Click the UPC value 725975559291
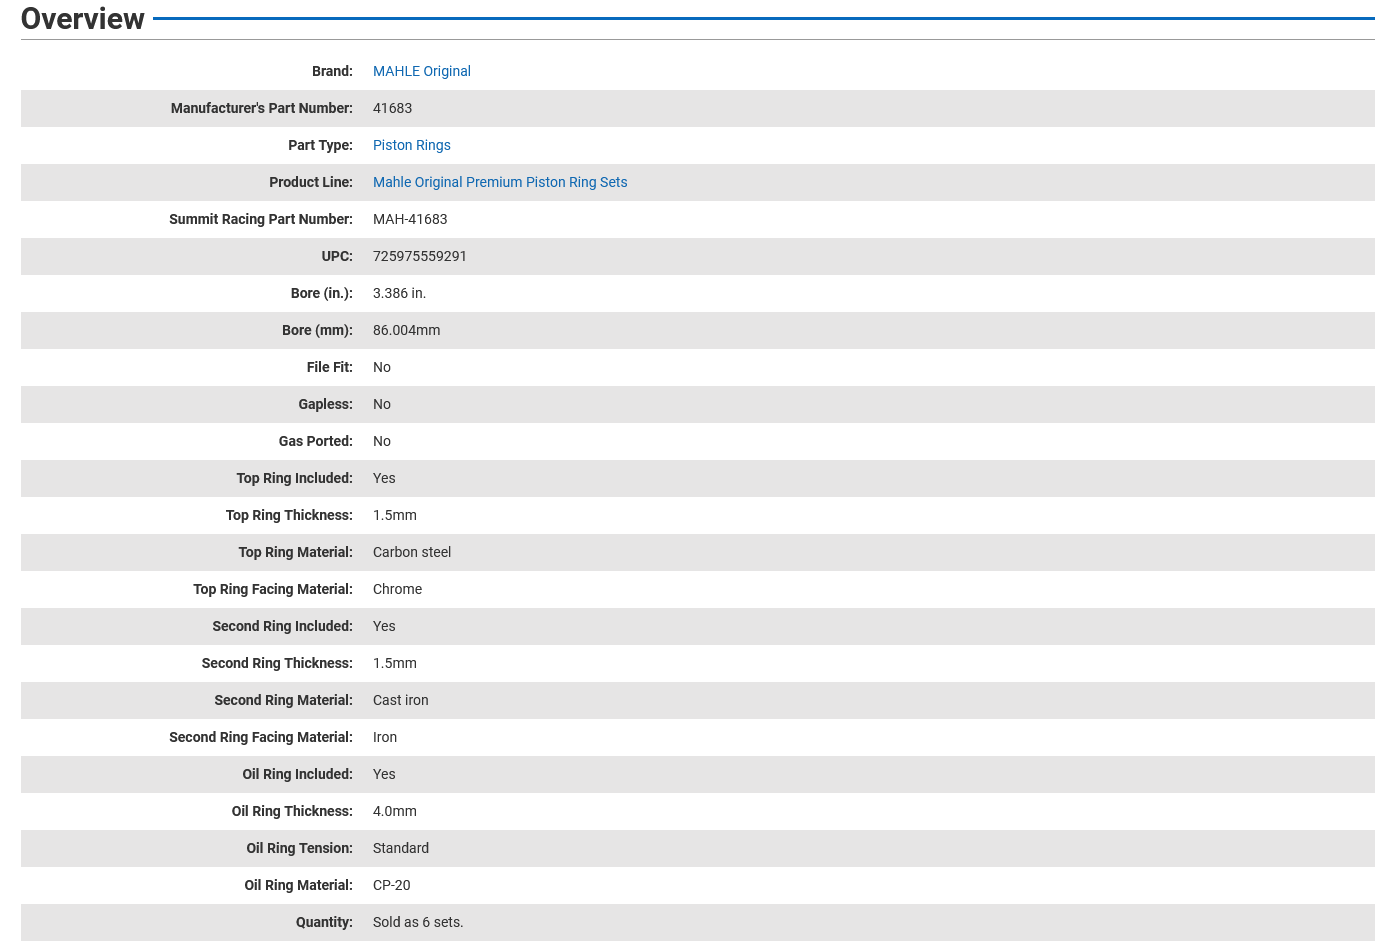This screenshot has height=945, width=1375. 419,256
